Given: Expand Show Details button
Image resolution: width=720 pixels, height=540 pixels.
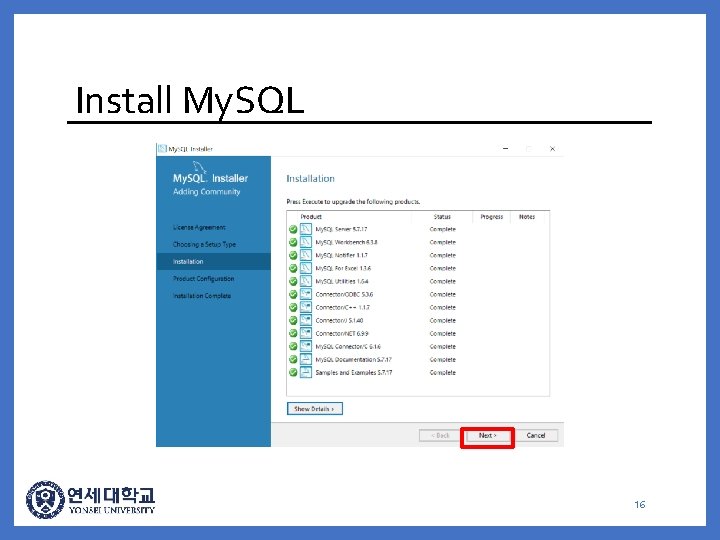Looking at the screenshot, I should (315, 409).
